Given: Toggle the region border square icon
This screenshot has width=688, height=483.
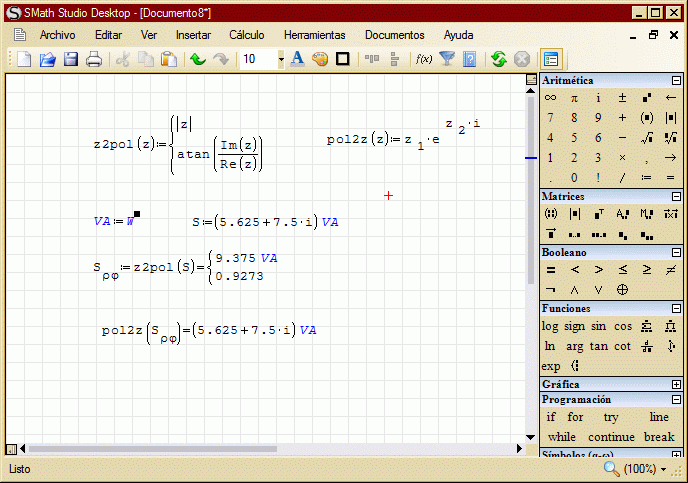Looking at the screenshot, I should pos(343,59).
